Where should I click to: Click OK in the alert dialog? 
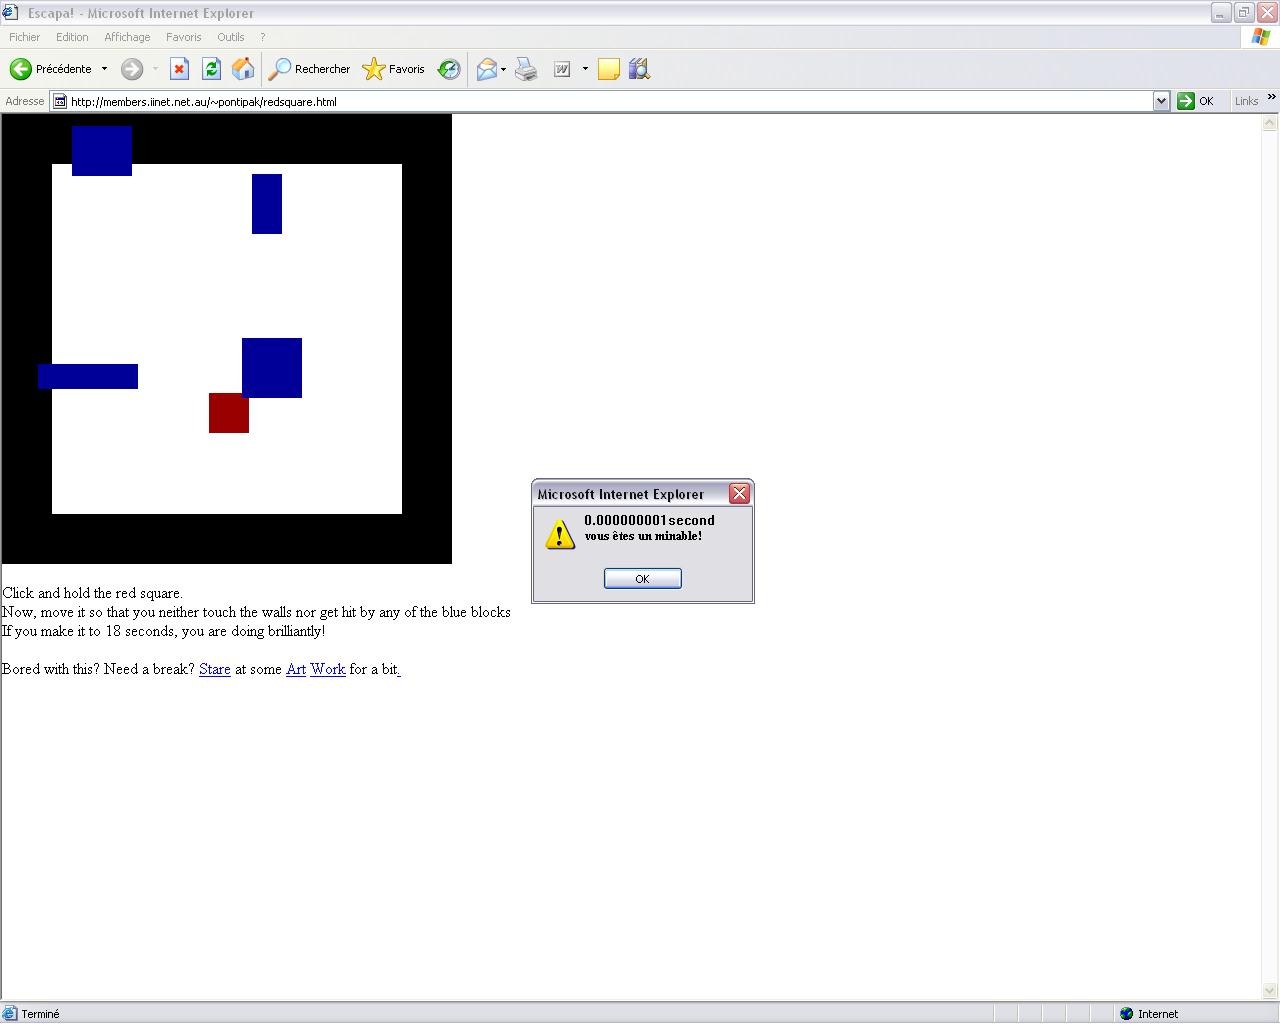[642, 579]
